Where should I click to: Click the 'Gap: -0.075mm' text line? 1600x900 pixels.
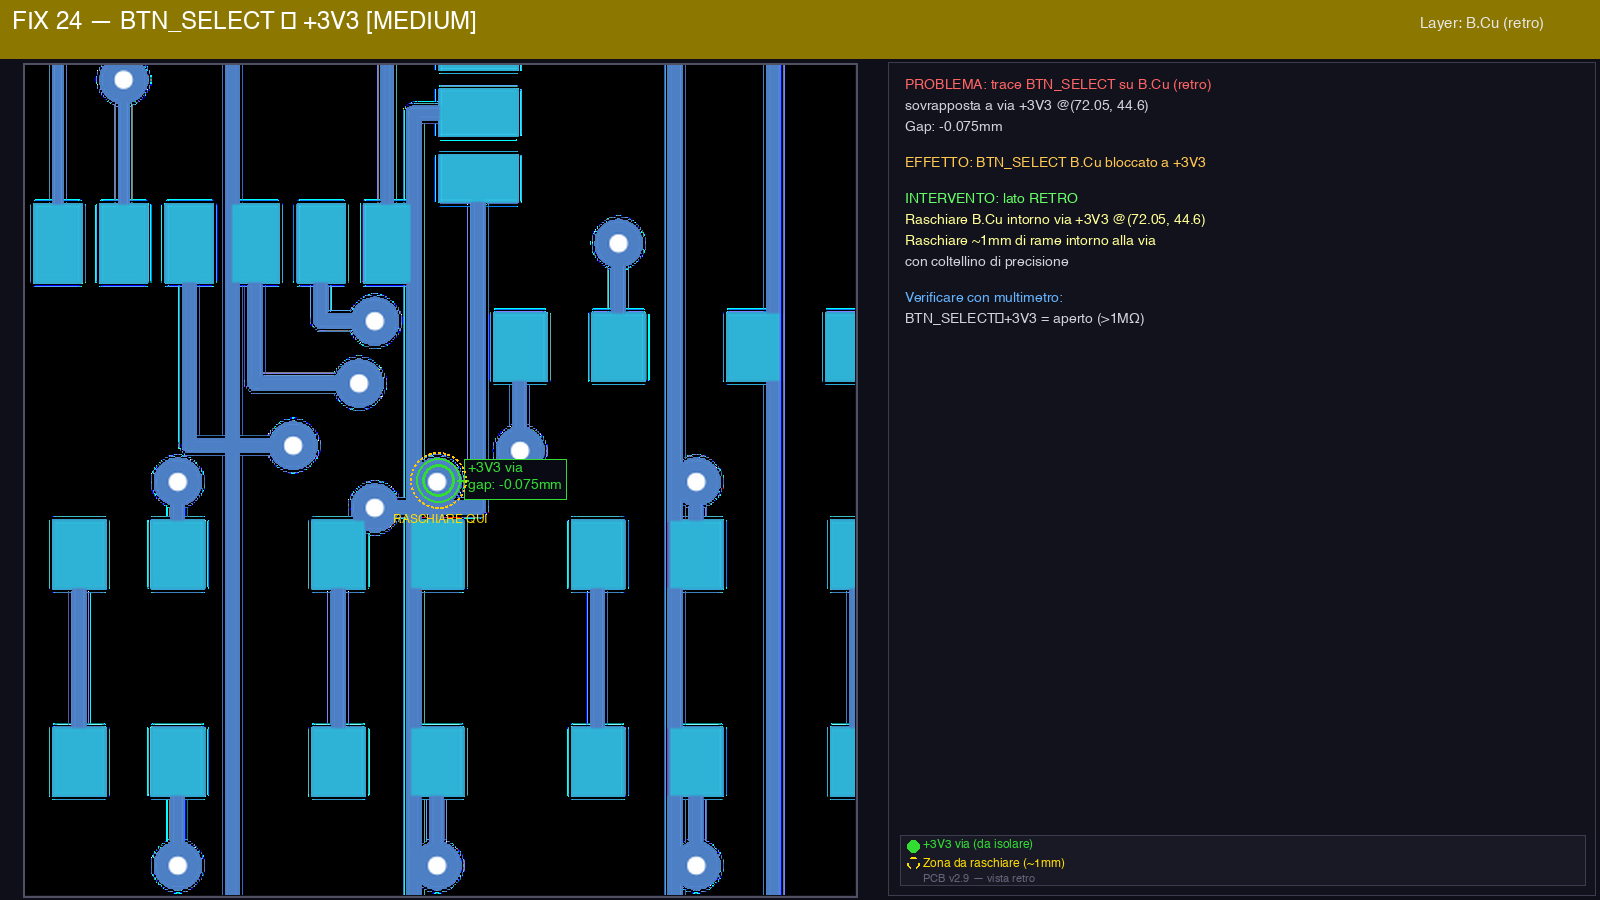953,126
